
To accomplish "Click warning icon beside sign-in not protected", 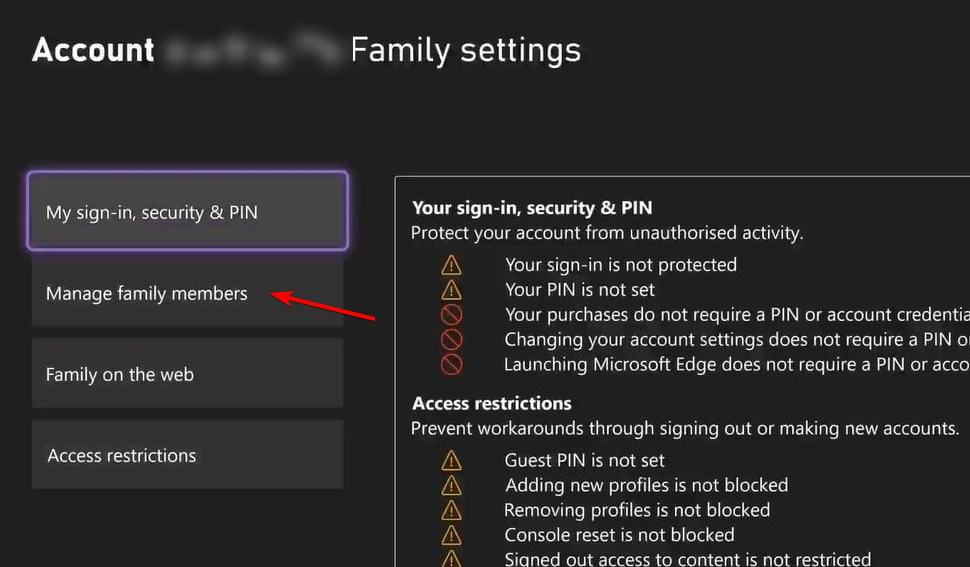I will click(452, 265).
